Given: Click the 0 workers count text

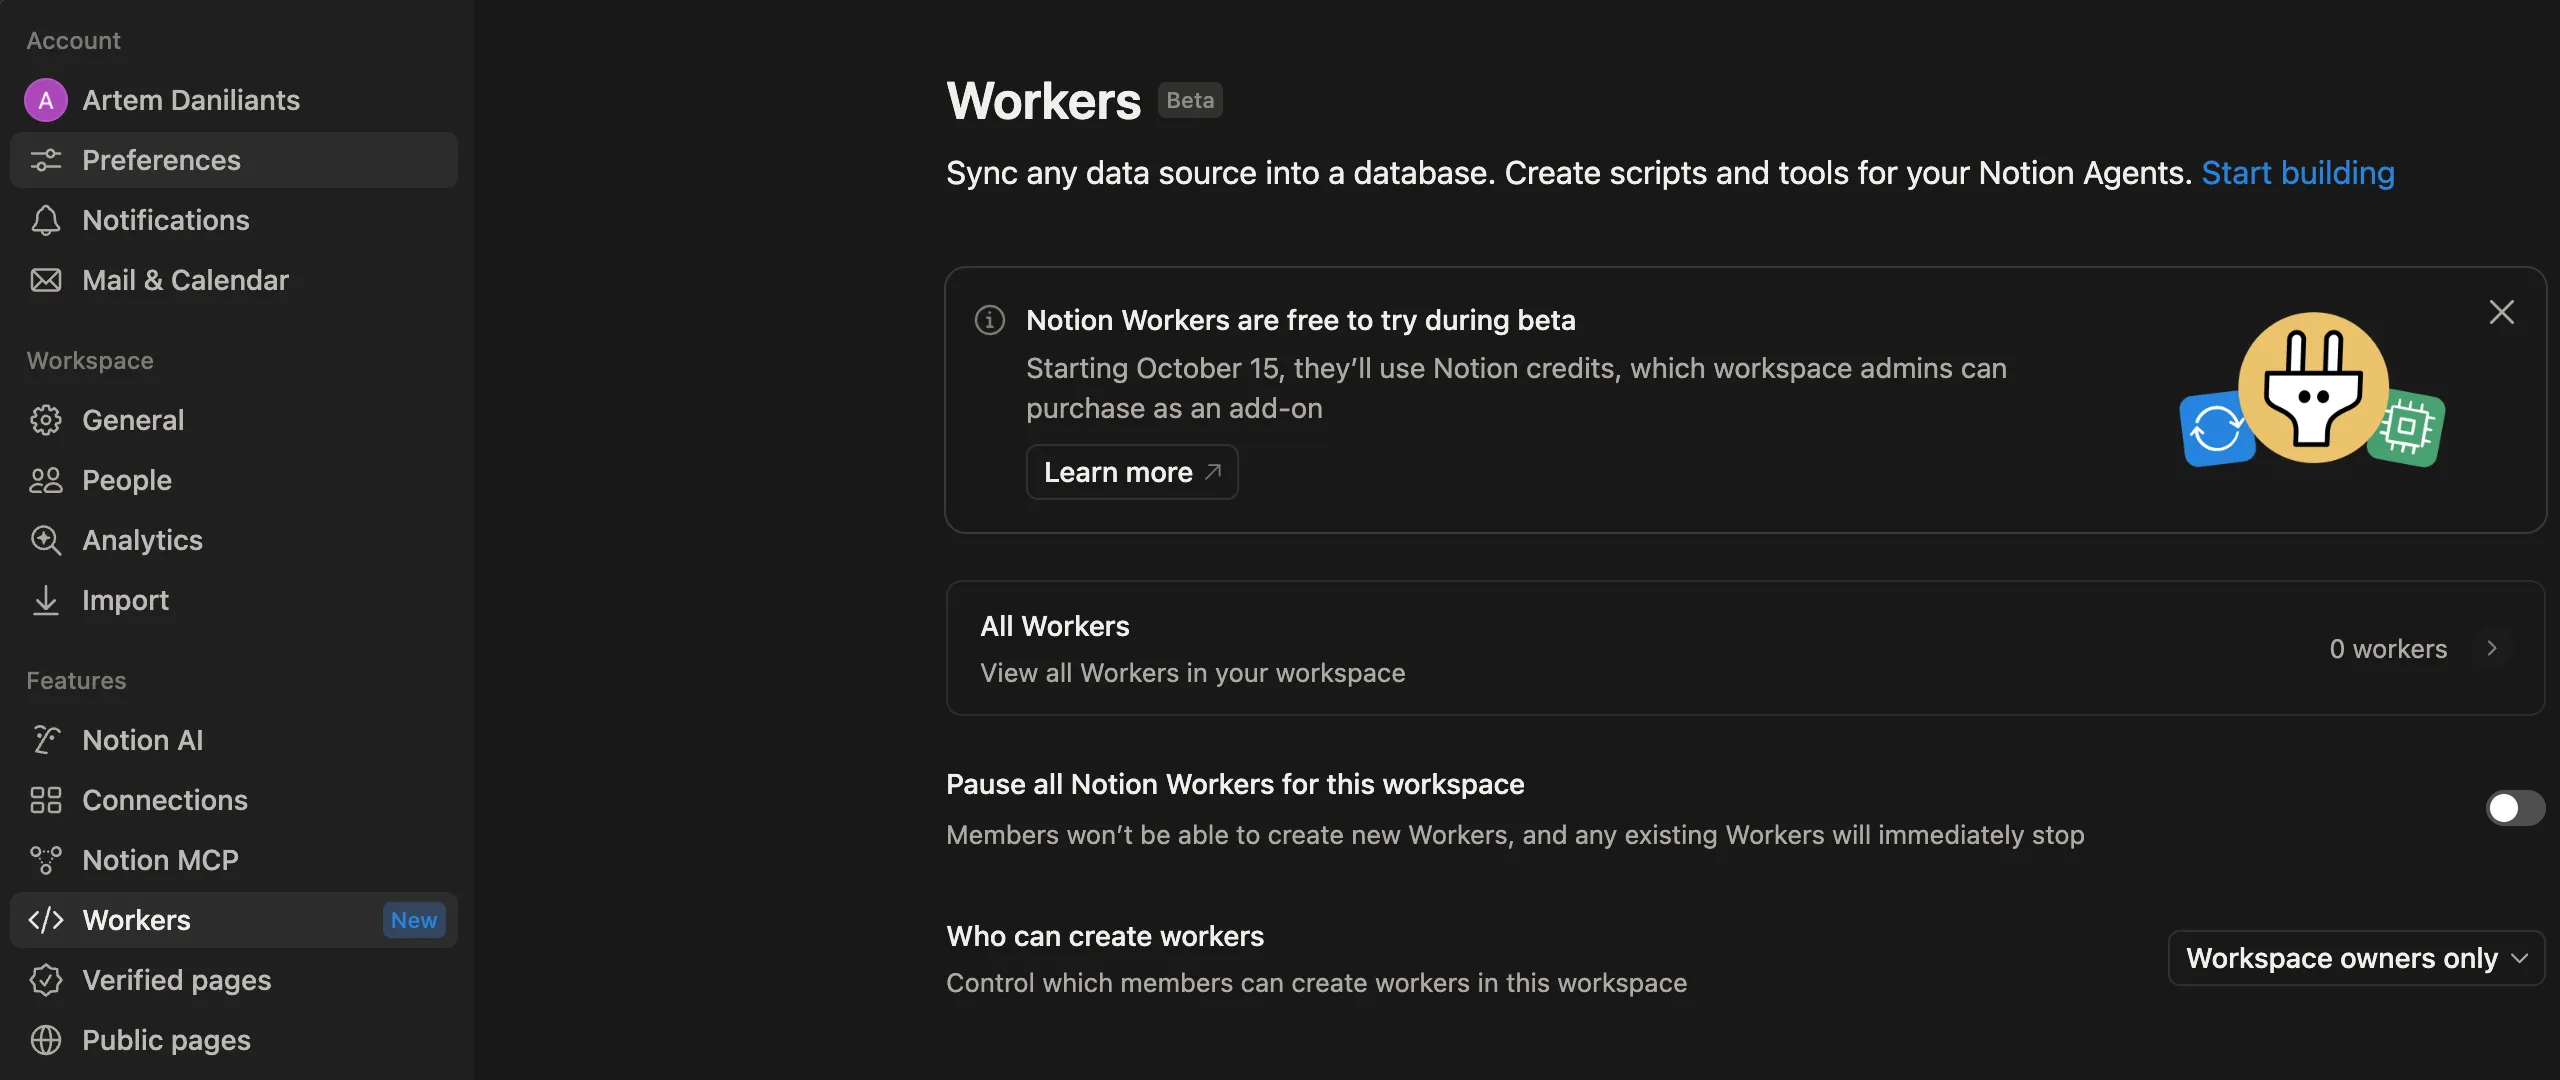Looking at the screenshot, I should click(x=2388, y=649).
